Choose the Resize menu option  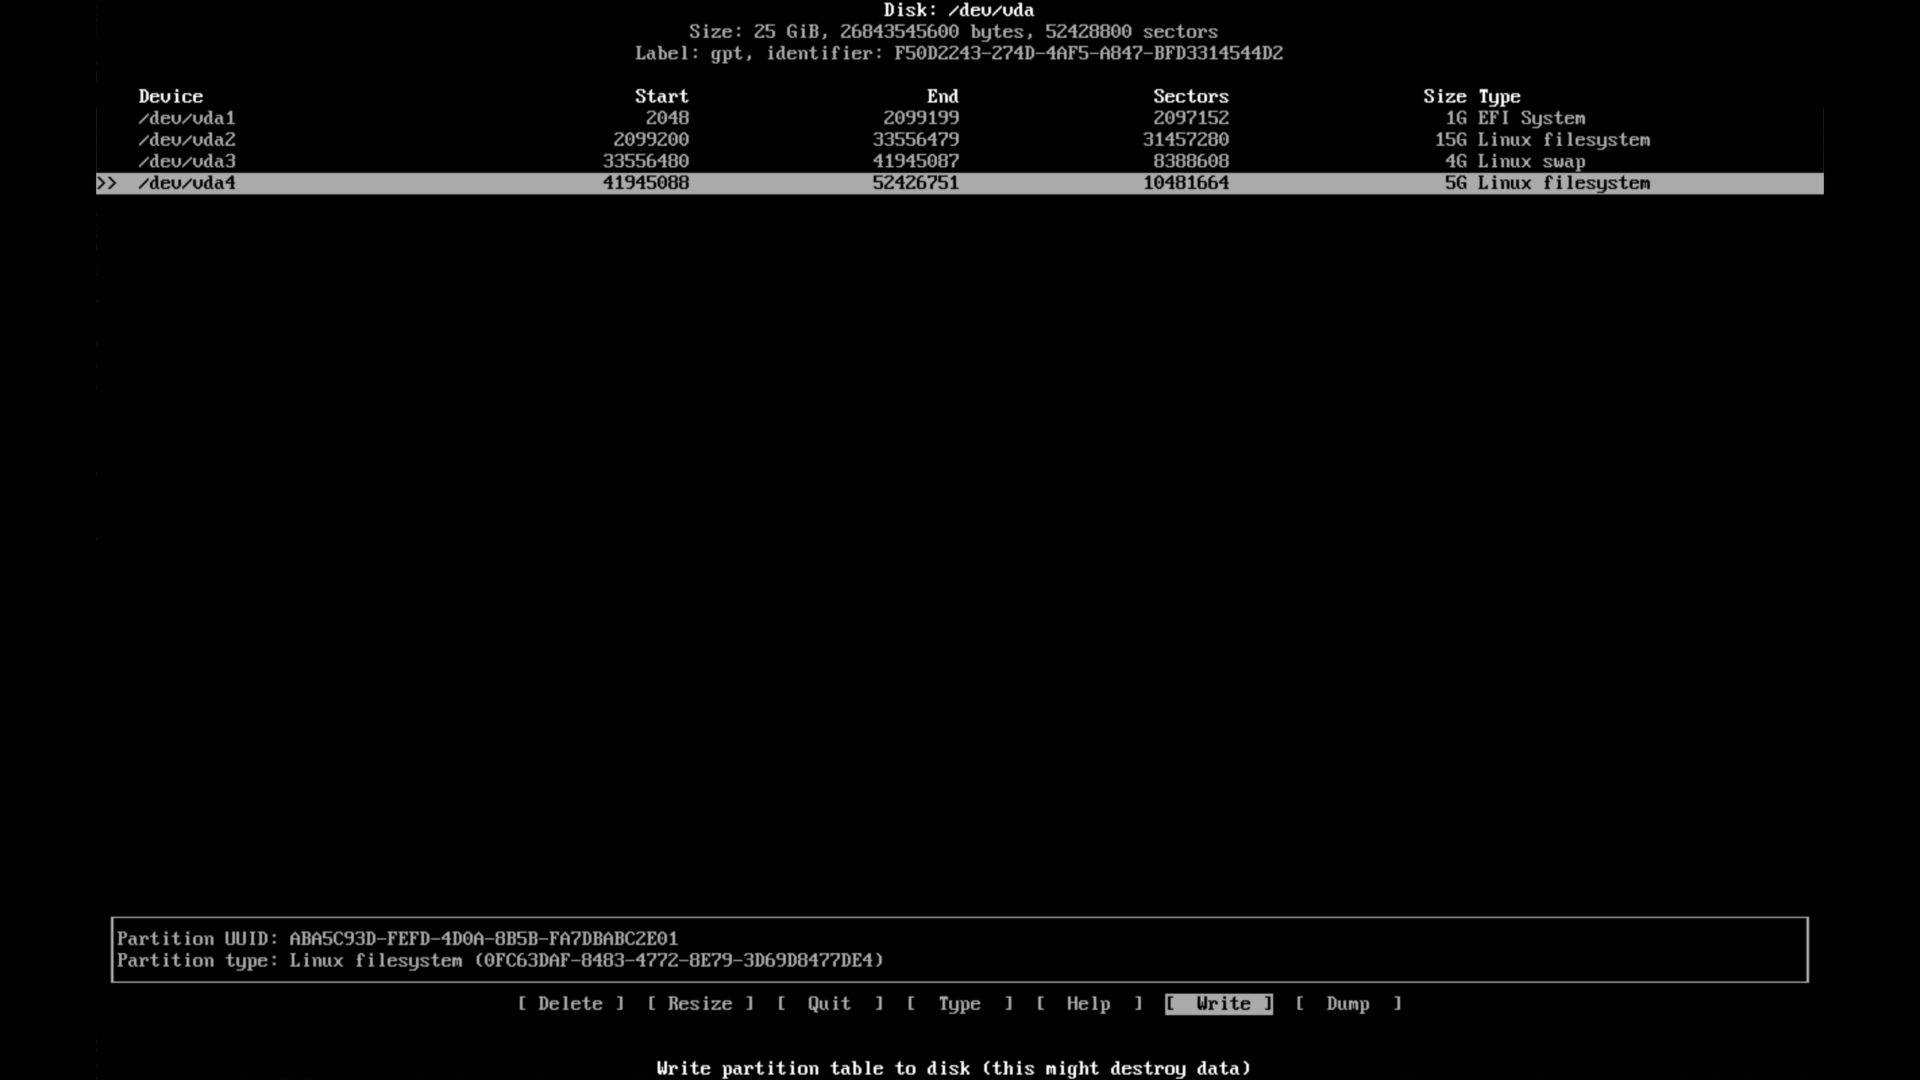tap(700, 1003)
